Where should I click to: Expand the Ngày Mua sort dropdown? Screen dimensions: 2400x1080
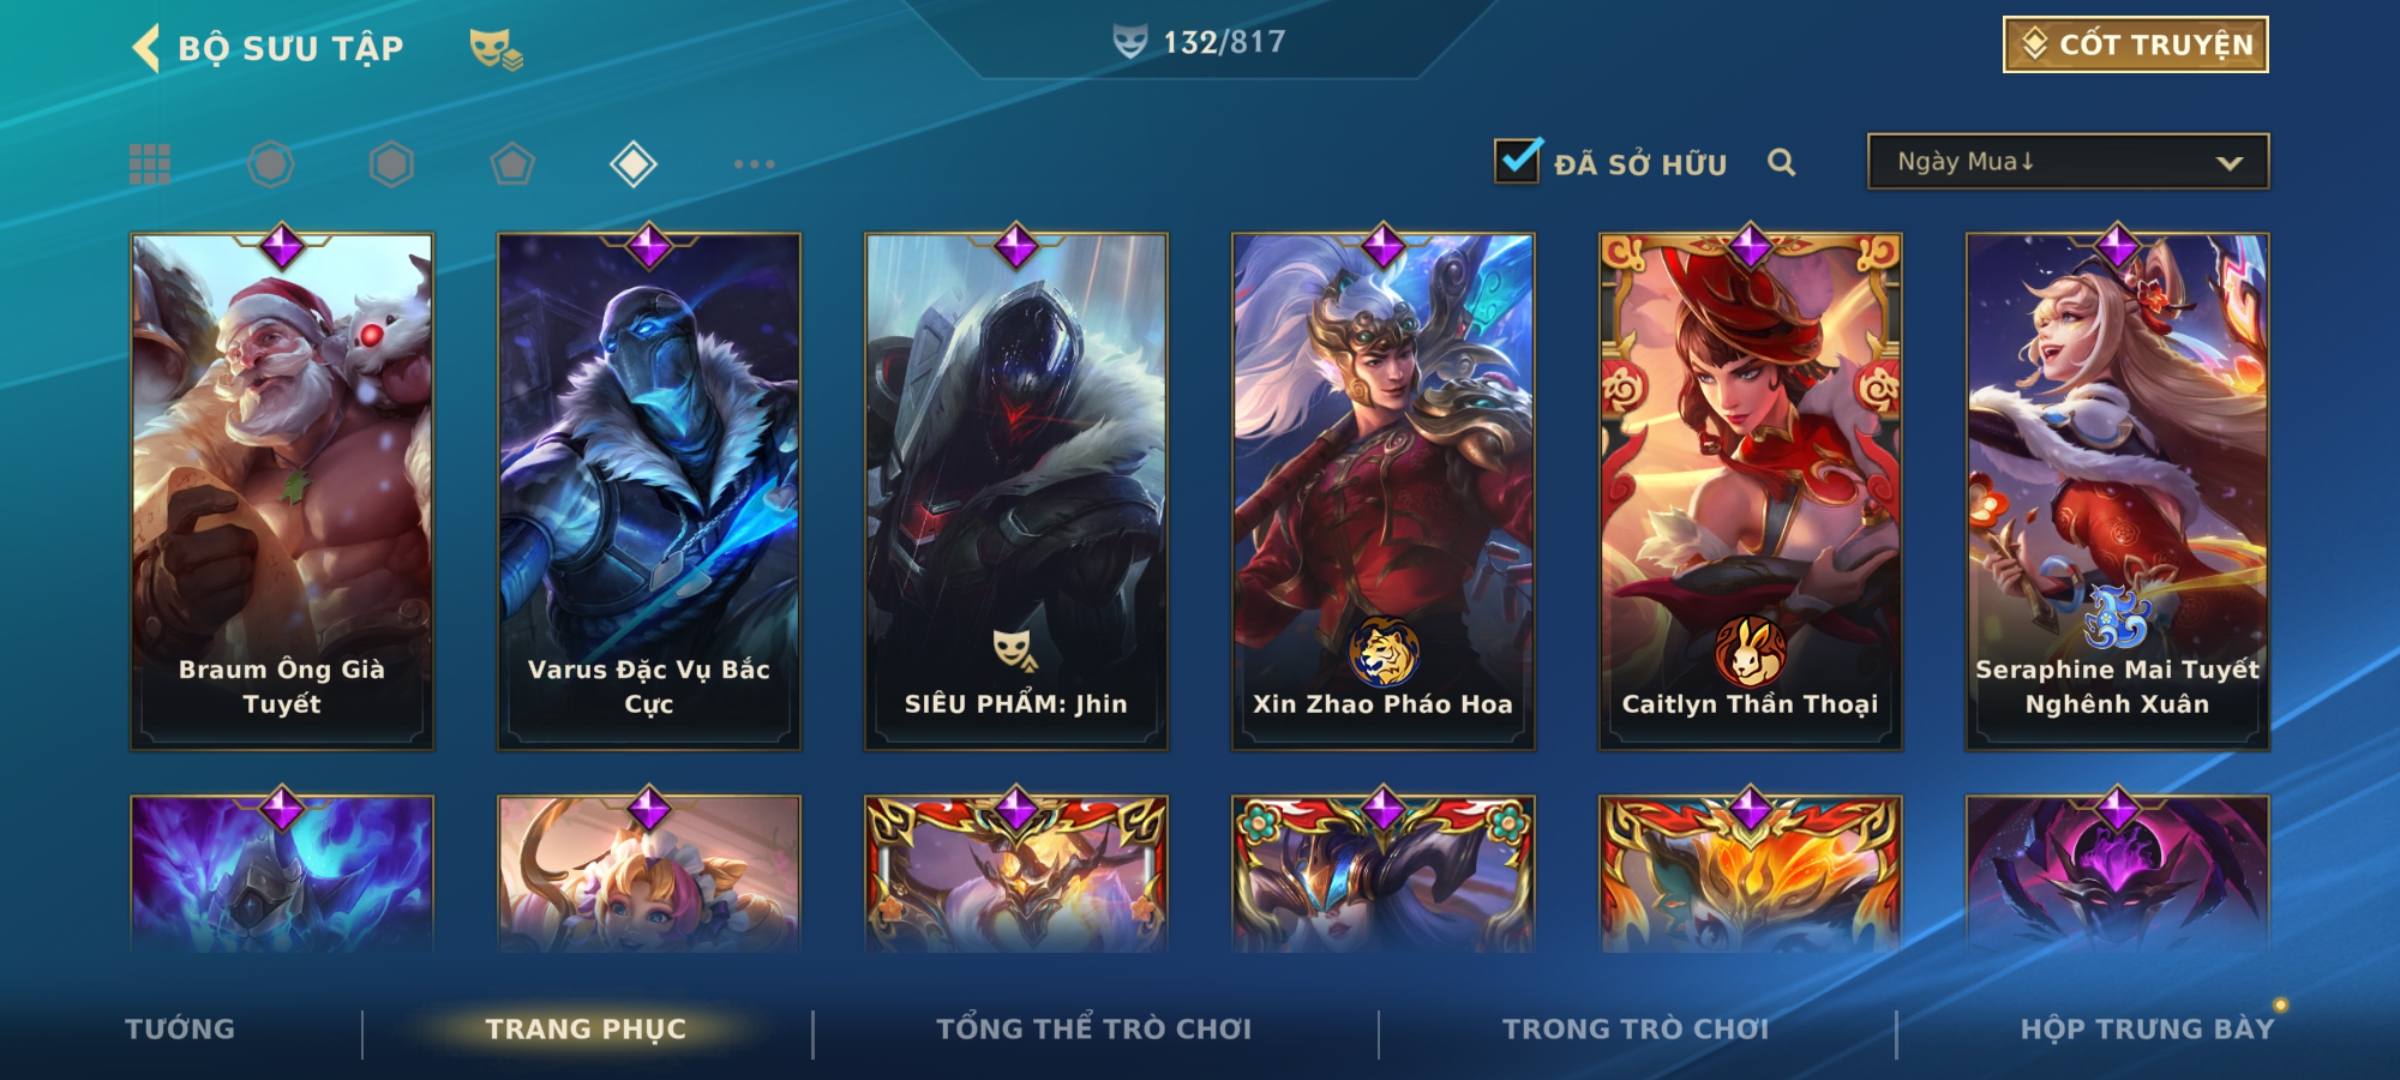click(x=2068, y=161)
